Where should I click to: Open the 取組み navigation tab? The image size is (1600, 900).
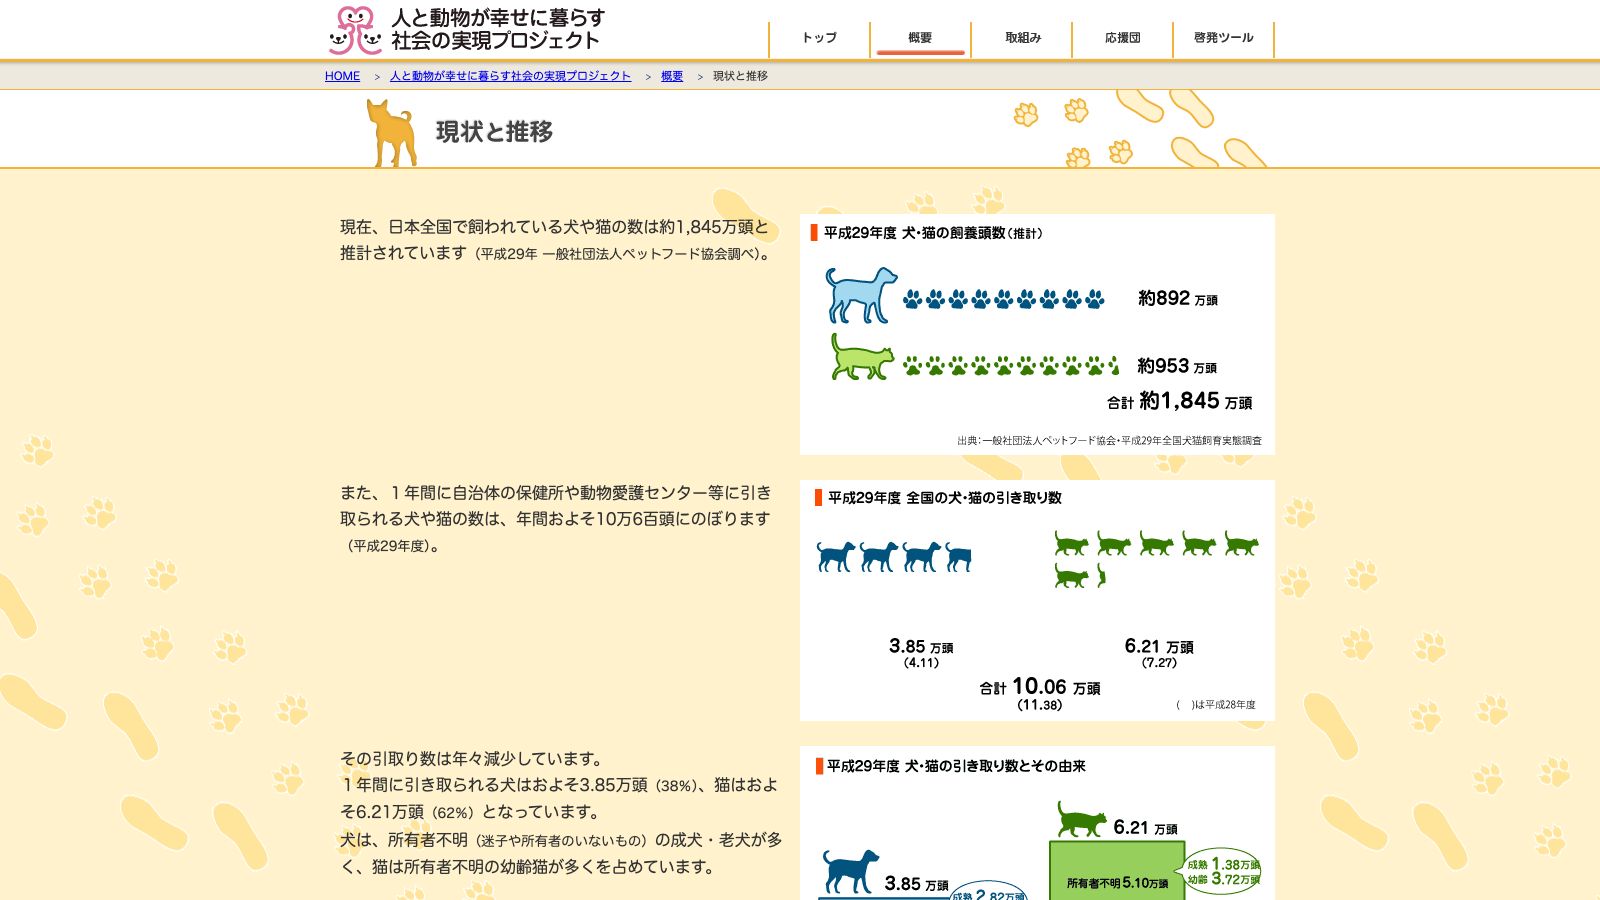(x=1022, y=38)
